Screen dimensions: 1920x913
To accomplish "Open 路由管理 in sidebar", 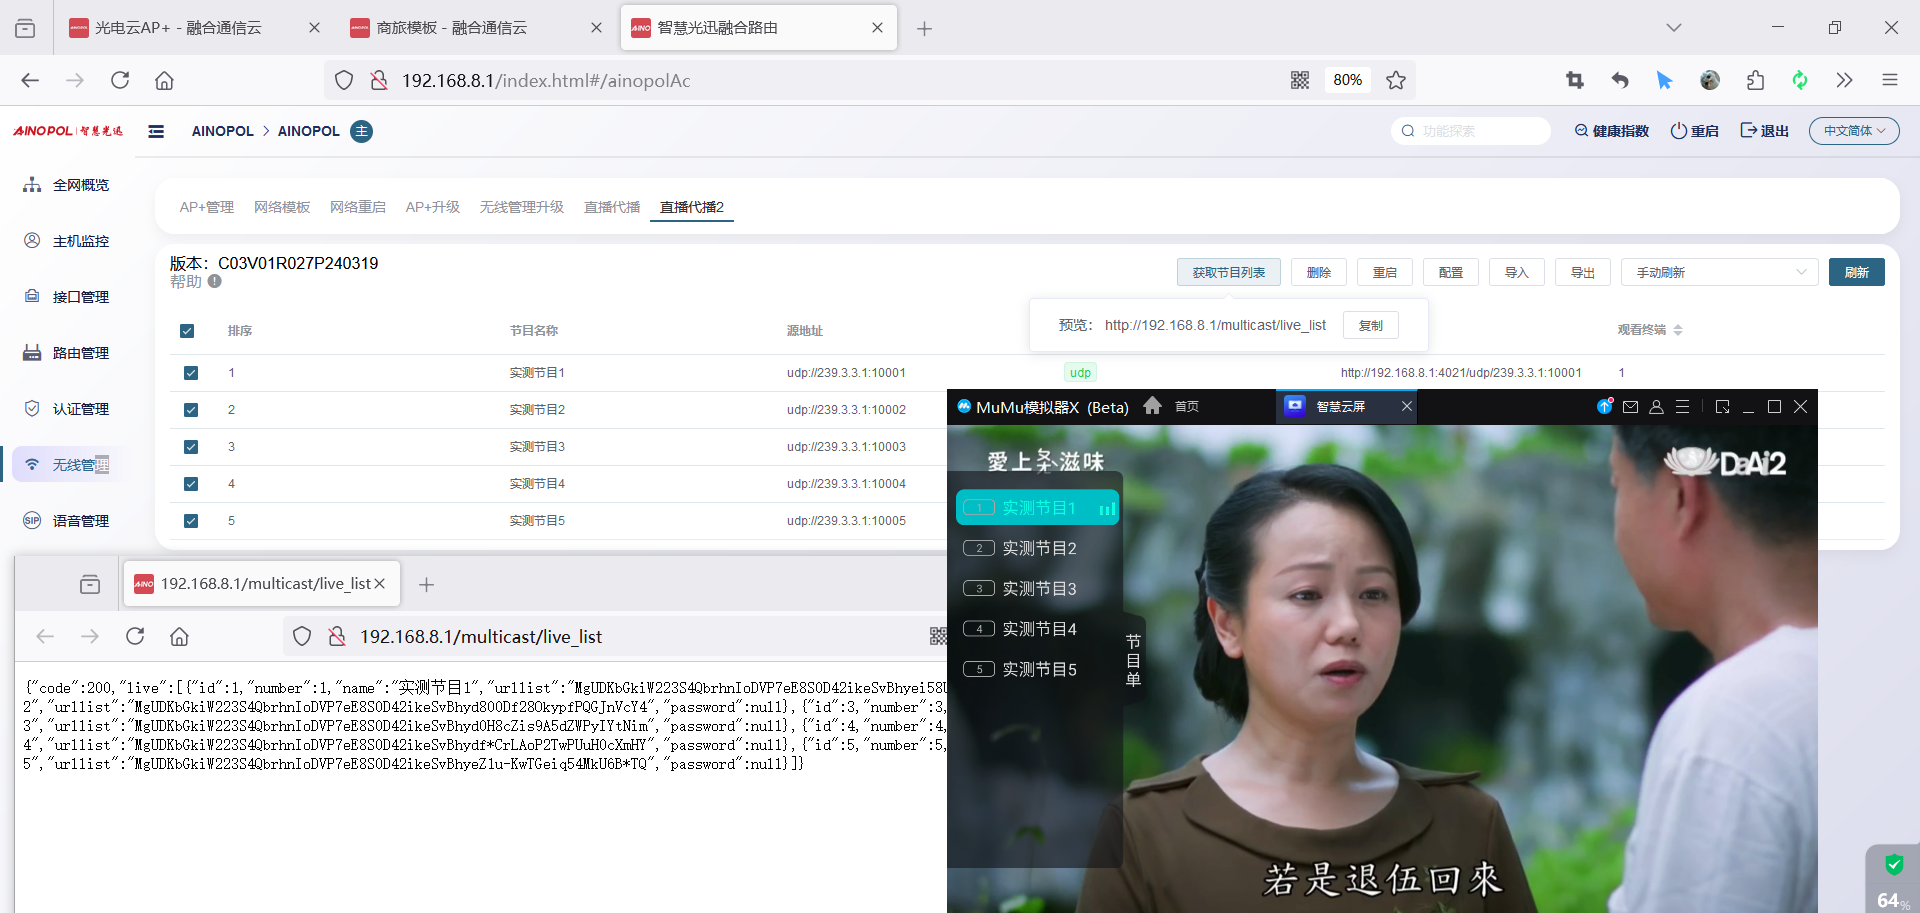I will click(x=66, y=353).
